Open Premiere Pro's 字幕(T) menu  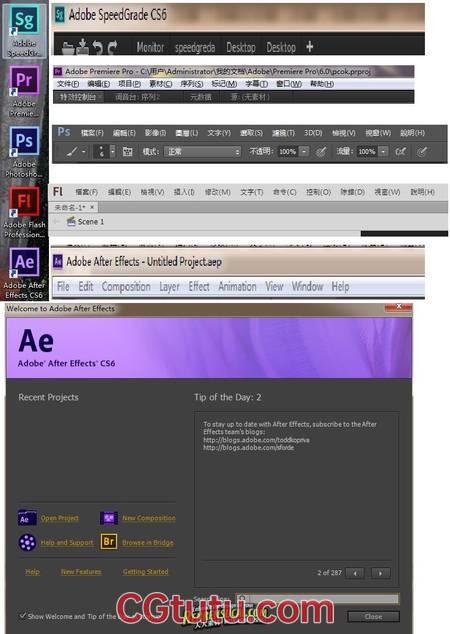(256, 84)
